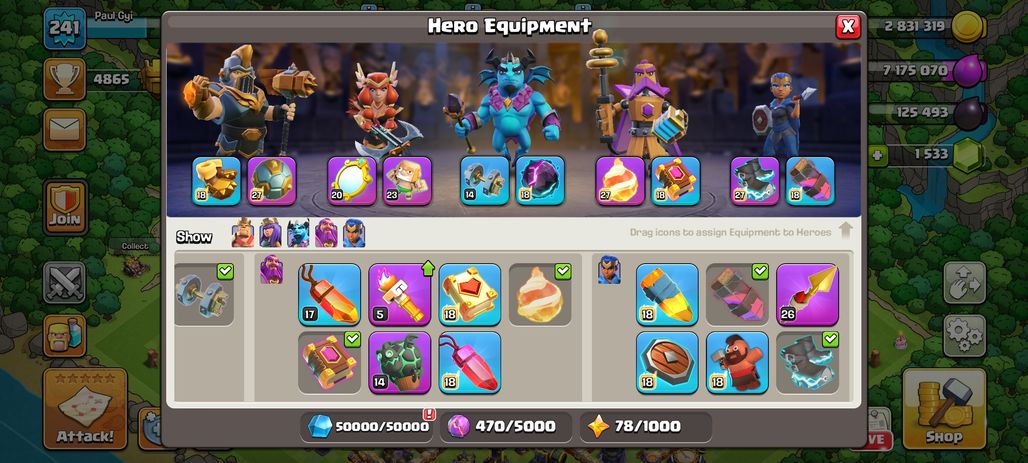
Task: Select the Fireball equipment level 27
Action: click(620, 181)
